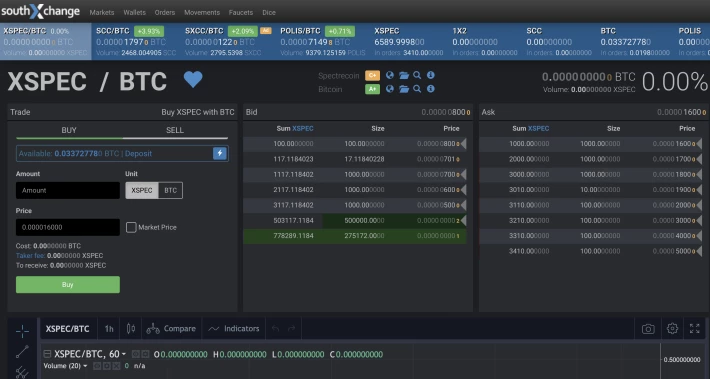Viewport: 710px width, 379px height.
Task: Click the favorite heart icon next to XSPEC / BTC
Action: [193, 80]
